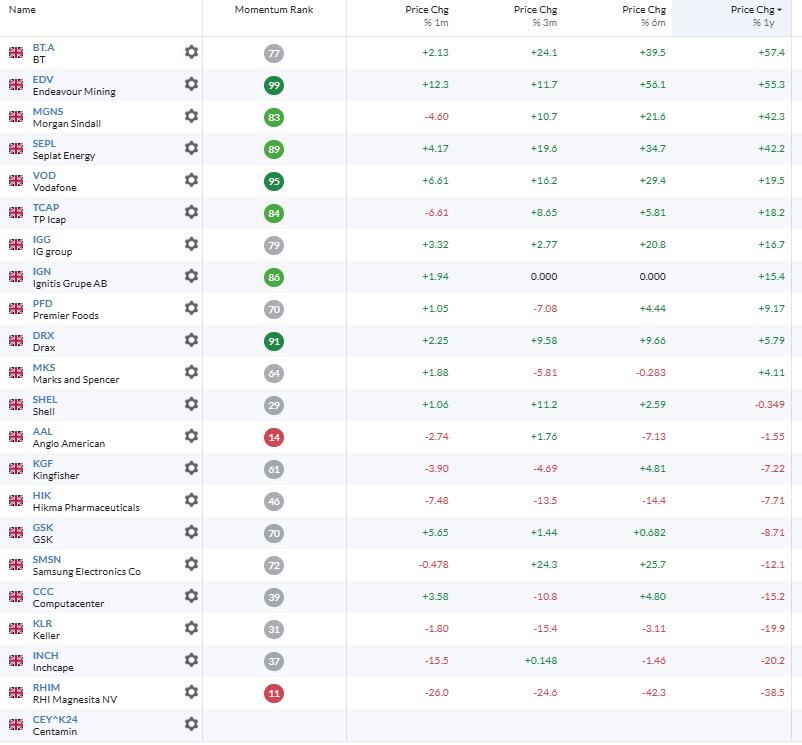Open settings gear for IG group row

click(x=191, y=244)
